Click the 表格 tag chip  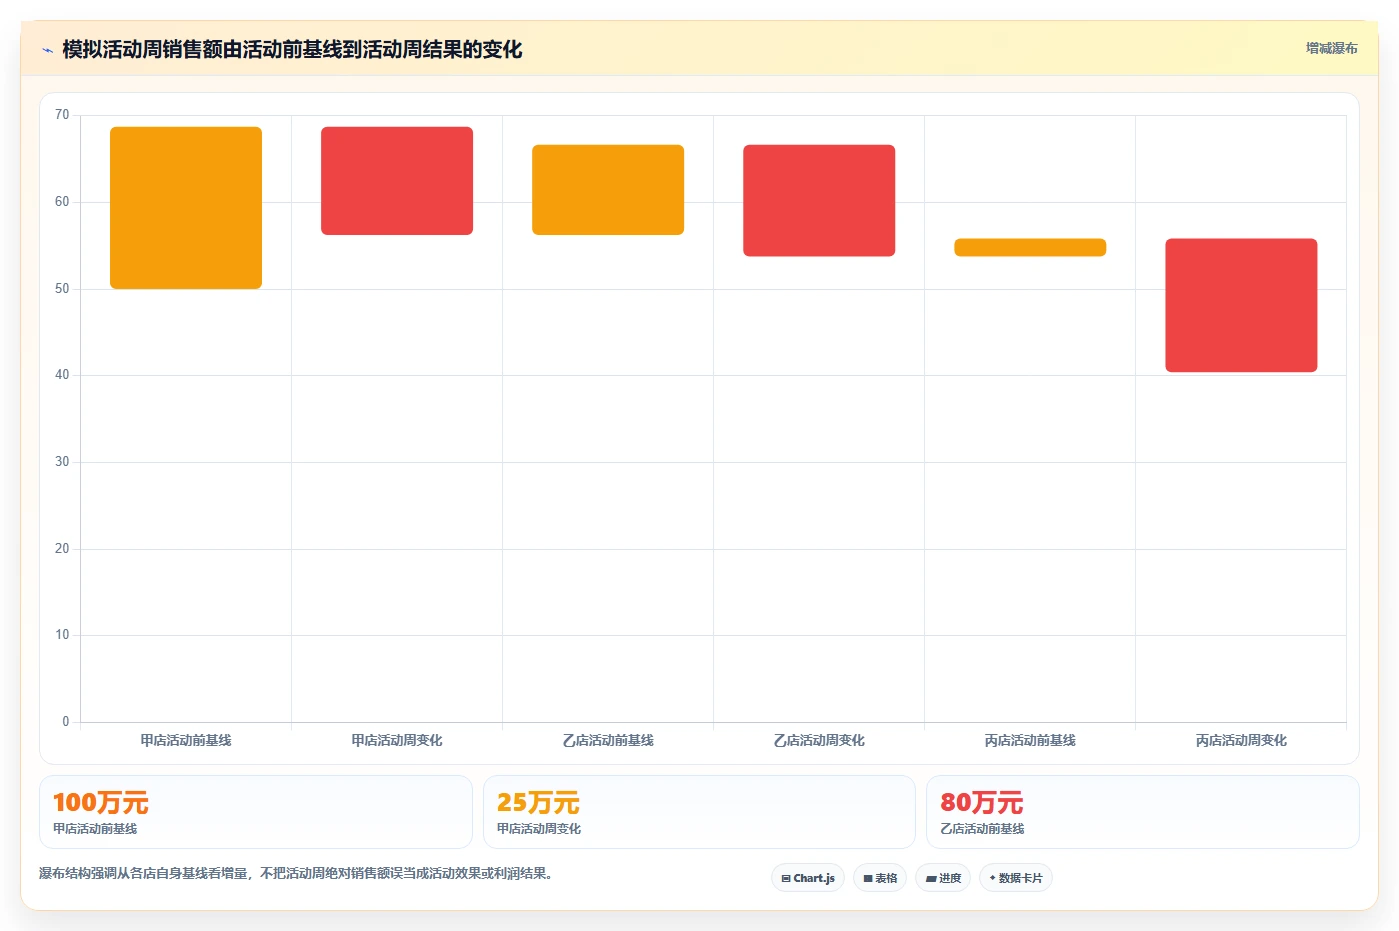point(880,878)
